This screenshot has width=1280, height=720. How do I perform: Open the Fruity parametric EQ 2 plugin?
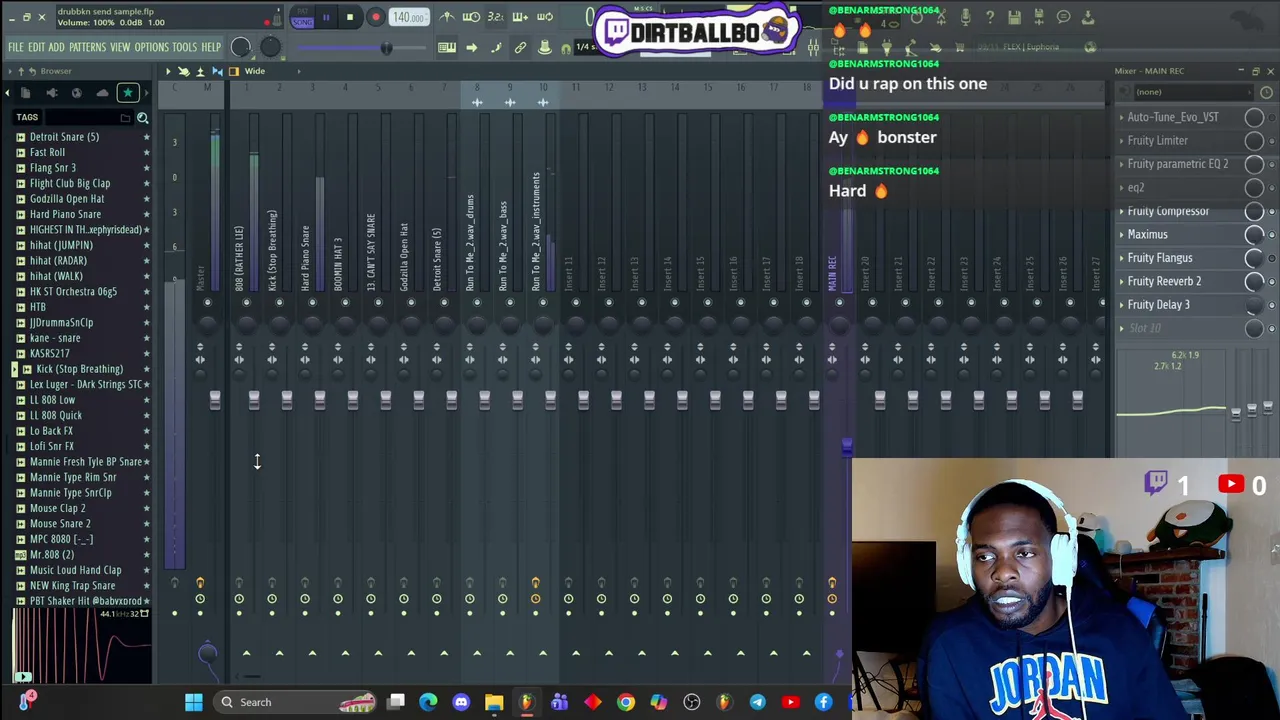1178,164
